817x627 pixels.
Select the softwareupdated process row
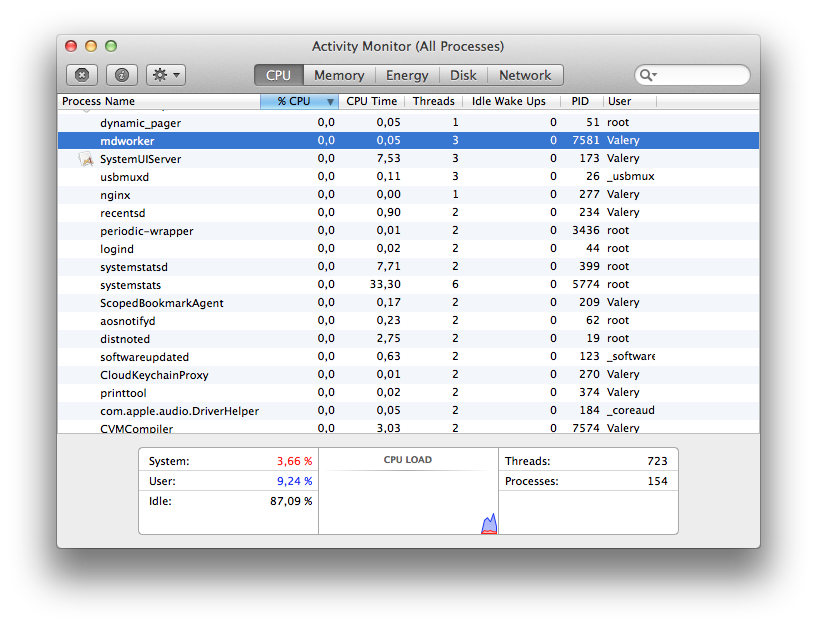[408, 356]
